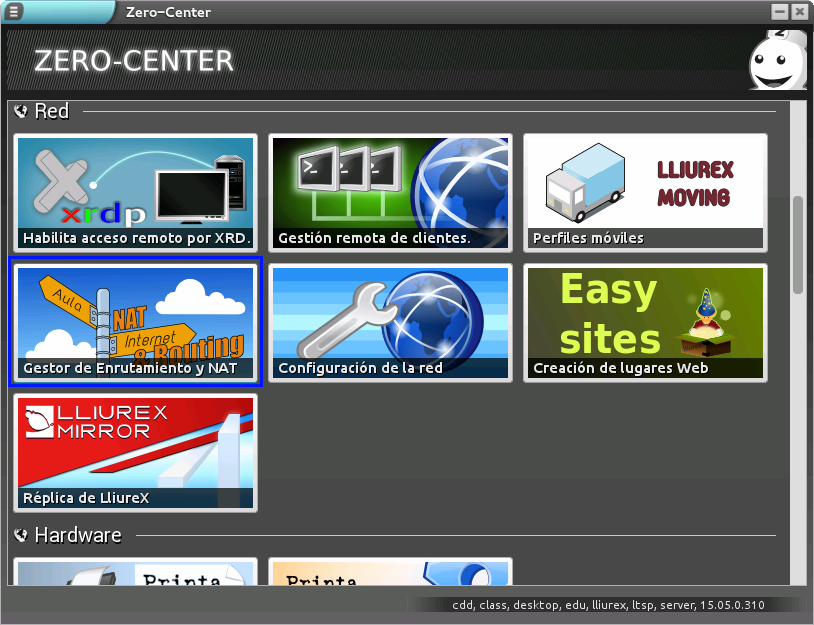Close the Zero-Center window

799,12
